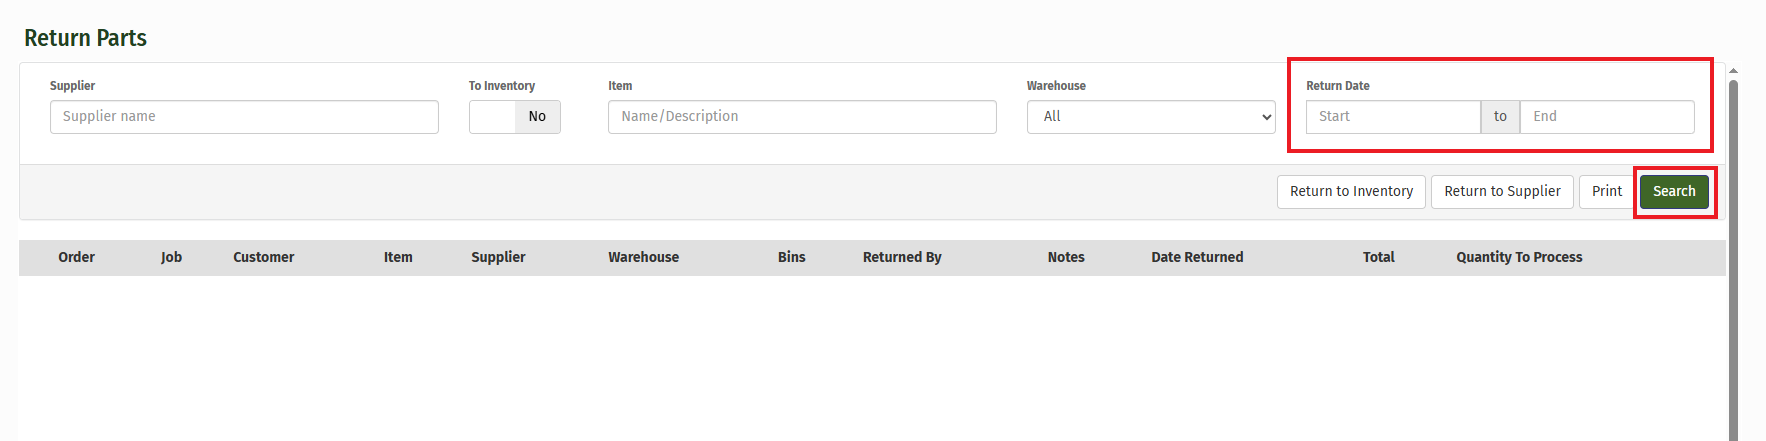Viewport: 1766px width, 441px height.
Task: Click Return to Inventory button
Action: (x=1350, y=192)
